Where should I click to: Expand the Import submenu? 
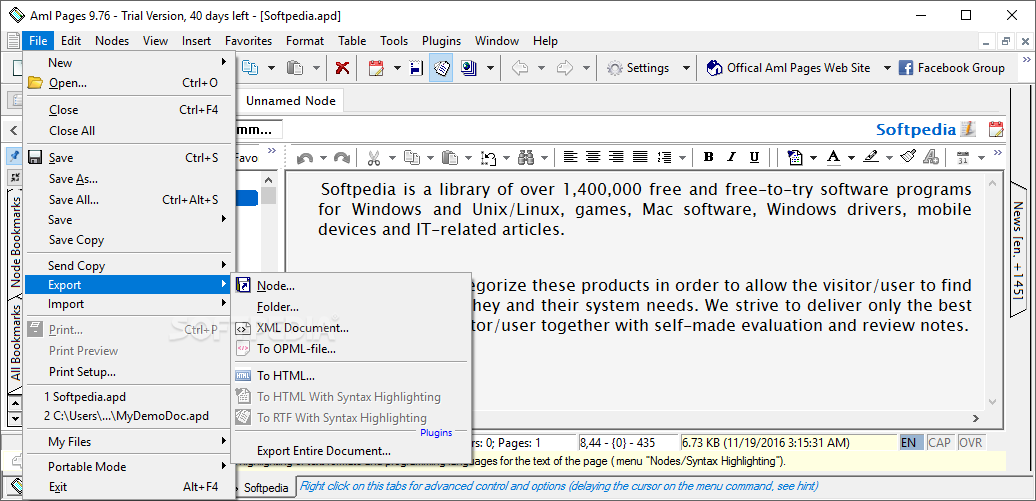click(x=130, y=304)
